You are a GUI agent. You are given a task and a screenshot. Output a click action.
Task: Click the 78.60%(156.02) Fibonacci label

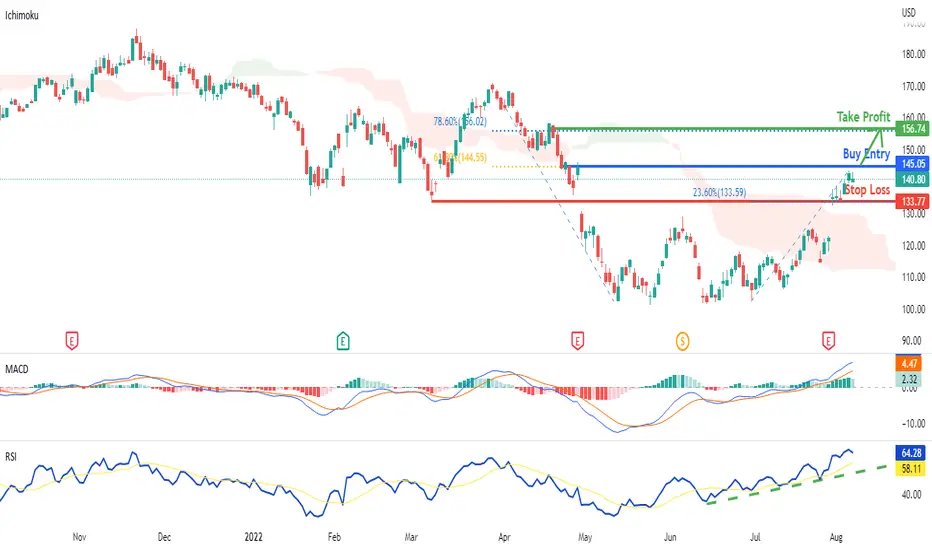(460, 121)
